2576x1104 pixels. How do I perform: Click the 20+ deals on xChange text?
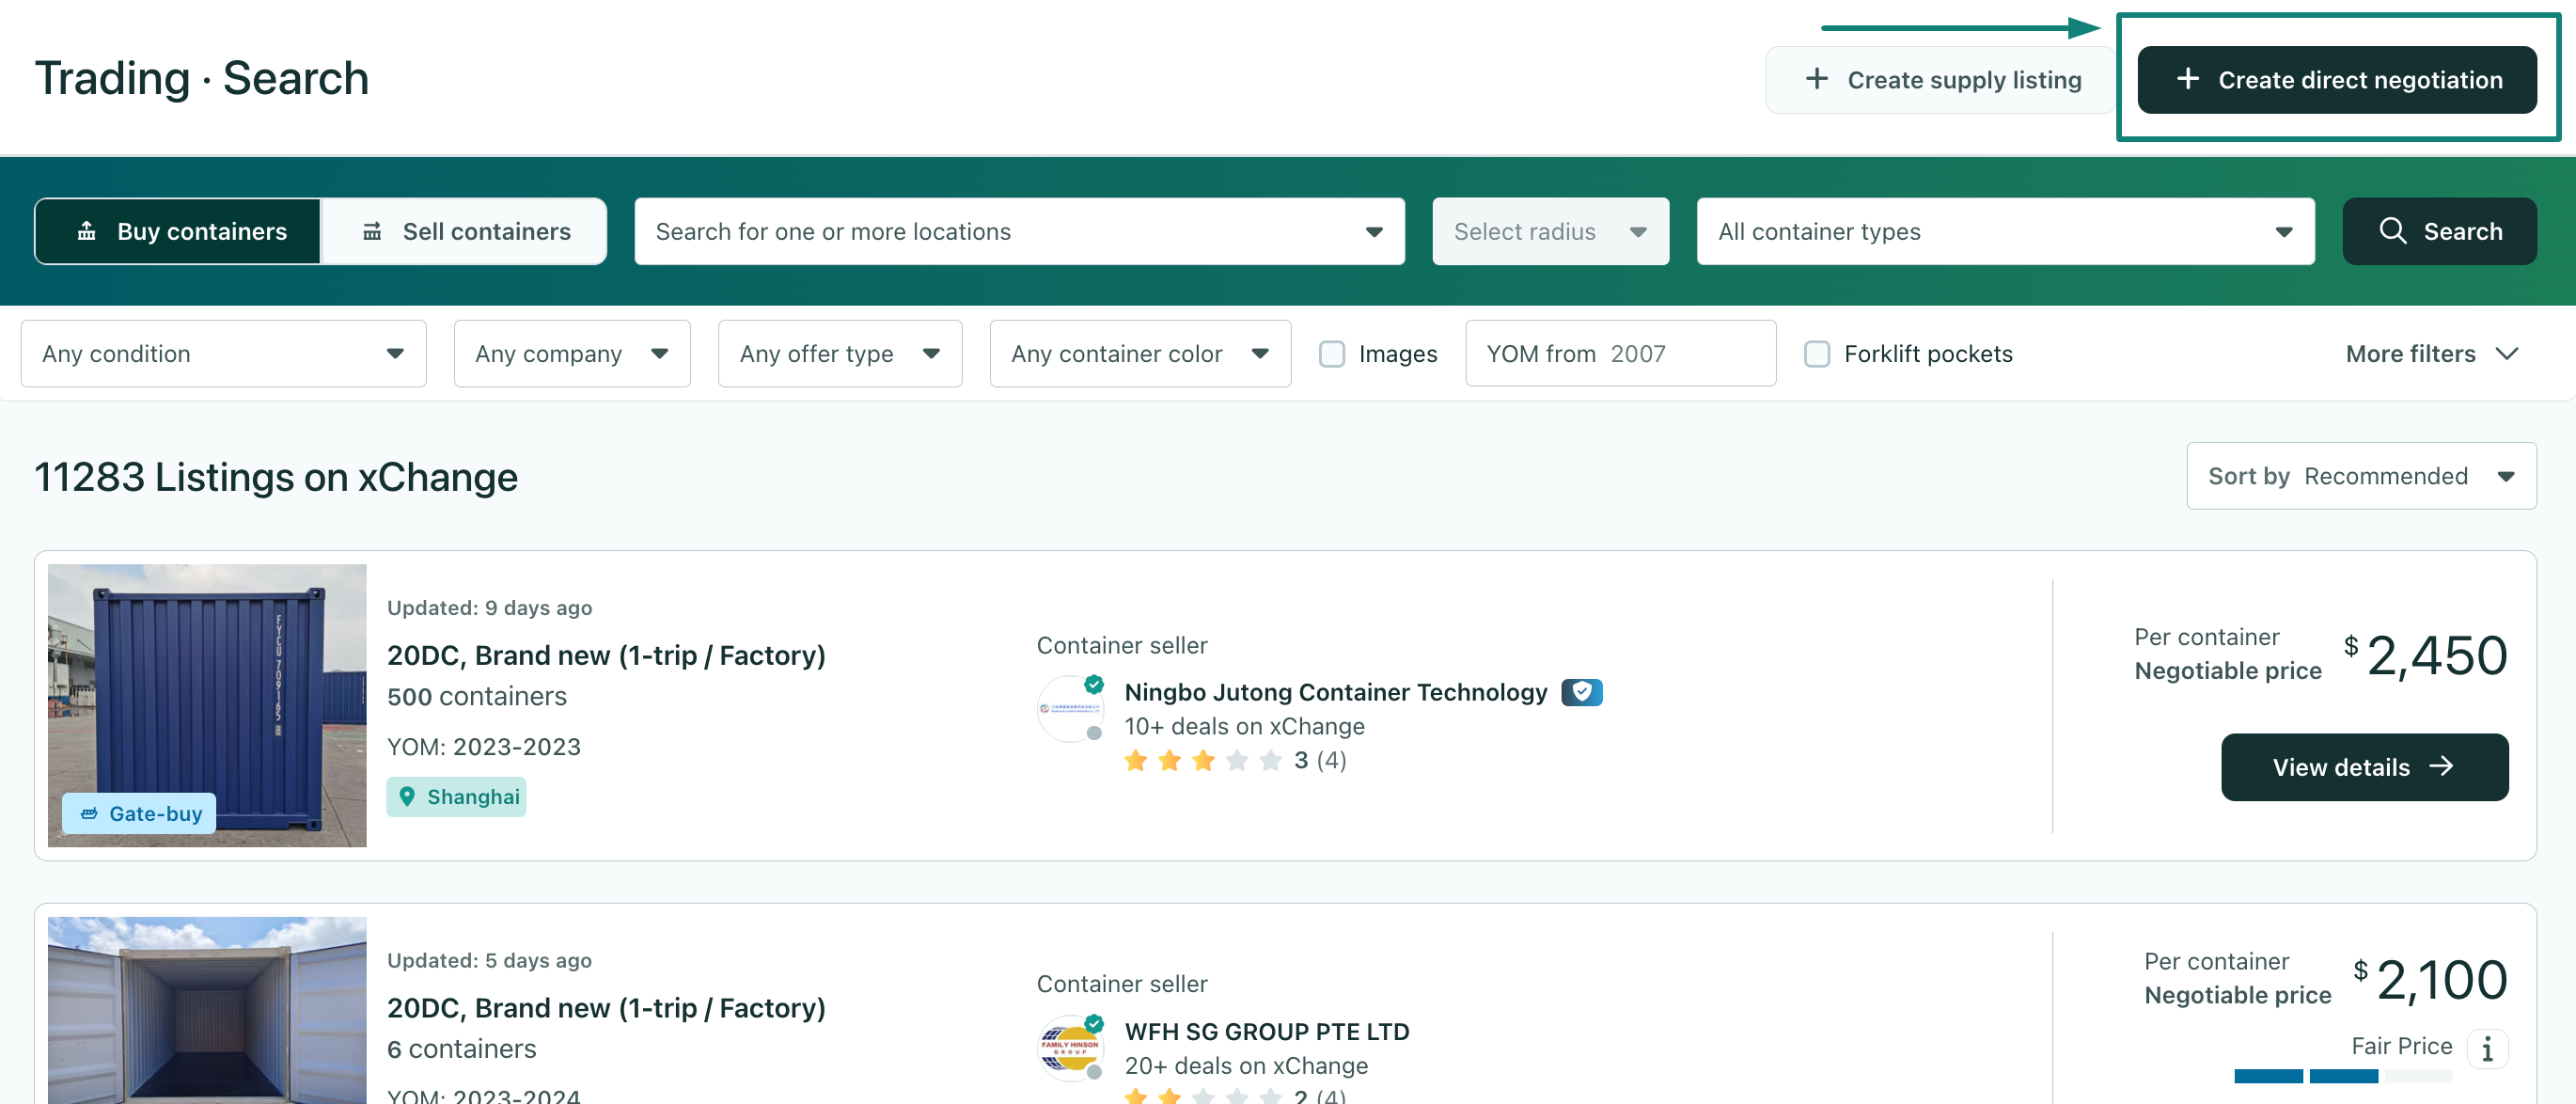[1246, 1066]
